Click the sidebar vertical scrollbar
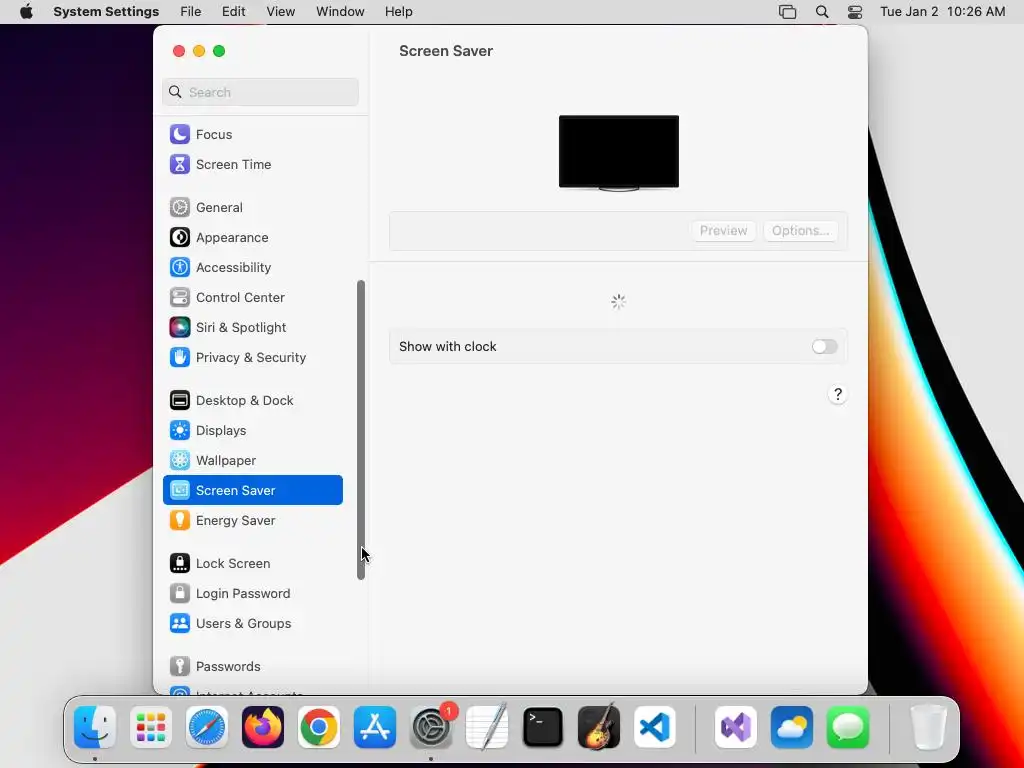 (360, 430)
